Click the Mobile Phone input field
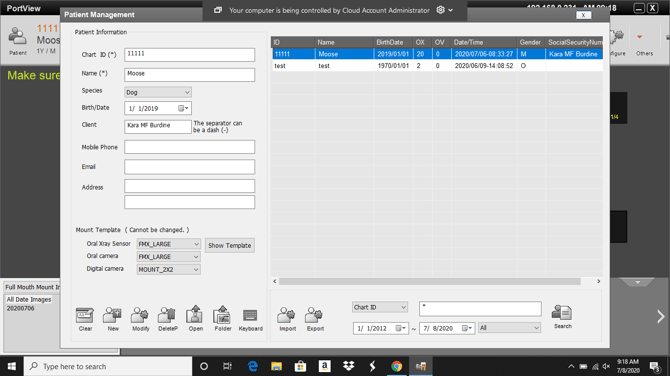Image resolution: width=670 pixels, height=376 pixels. [189, 147]
